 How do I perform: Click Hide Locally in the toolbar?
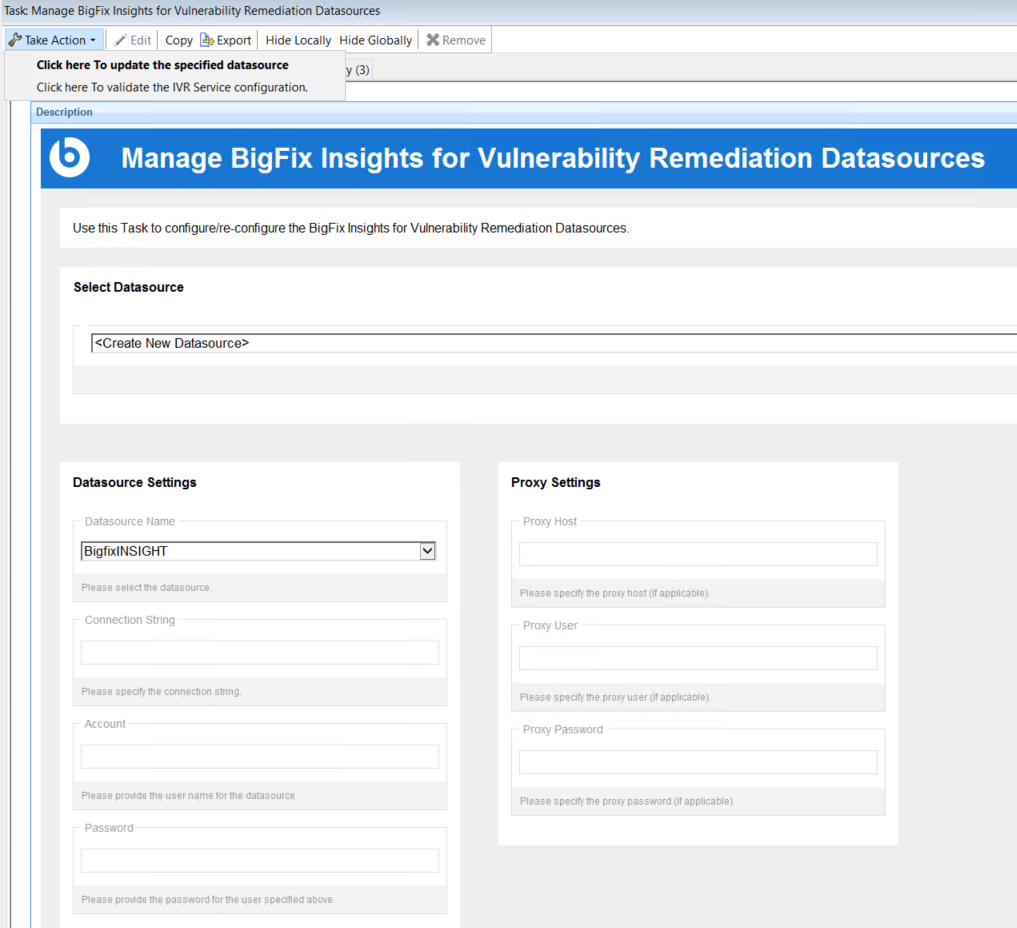(298, 40)
